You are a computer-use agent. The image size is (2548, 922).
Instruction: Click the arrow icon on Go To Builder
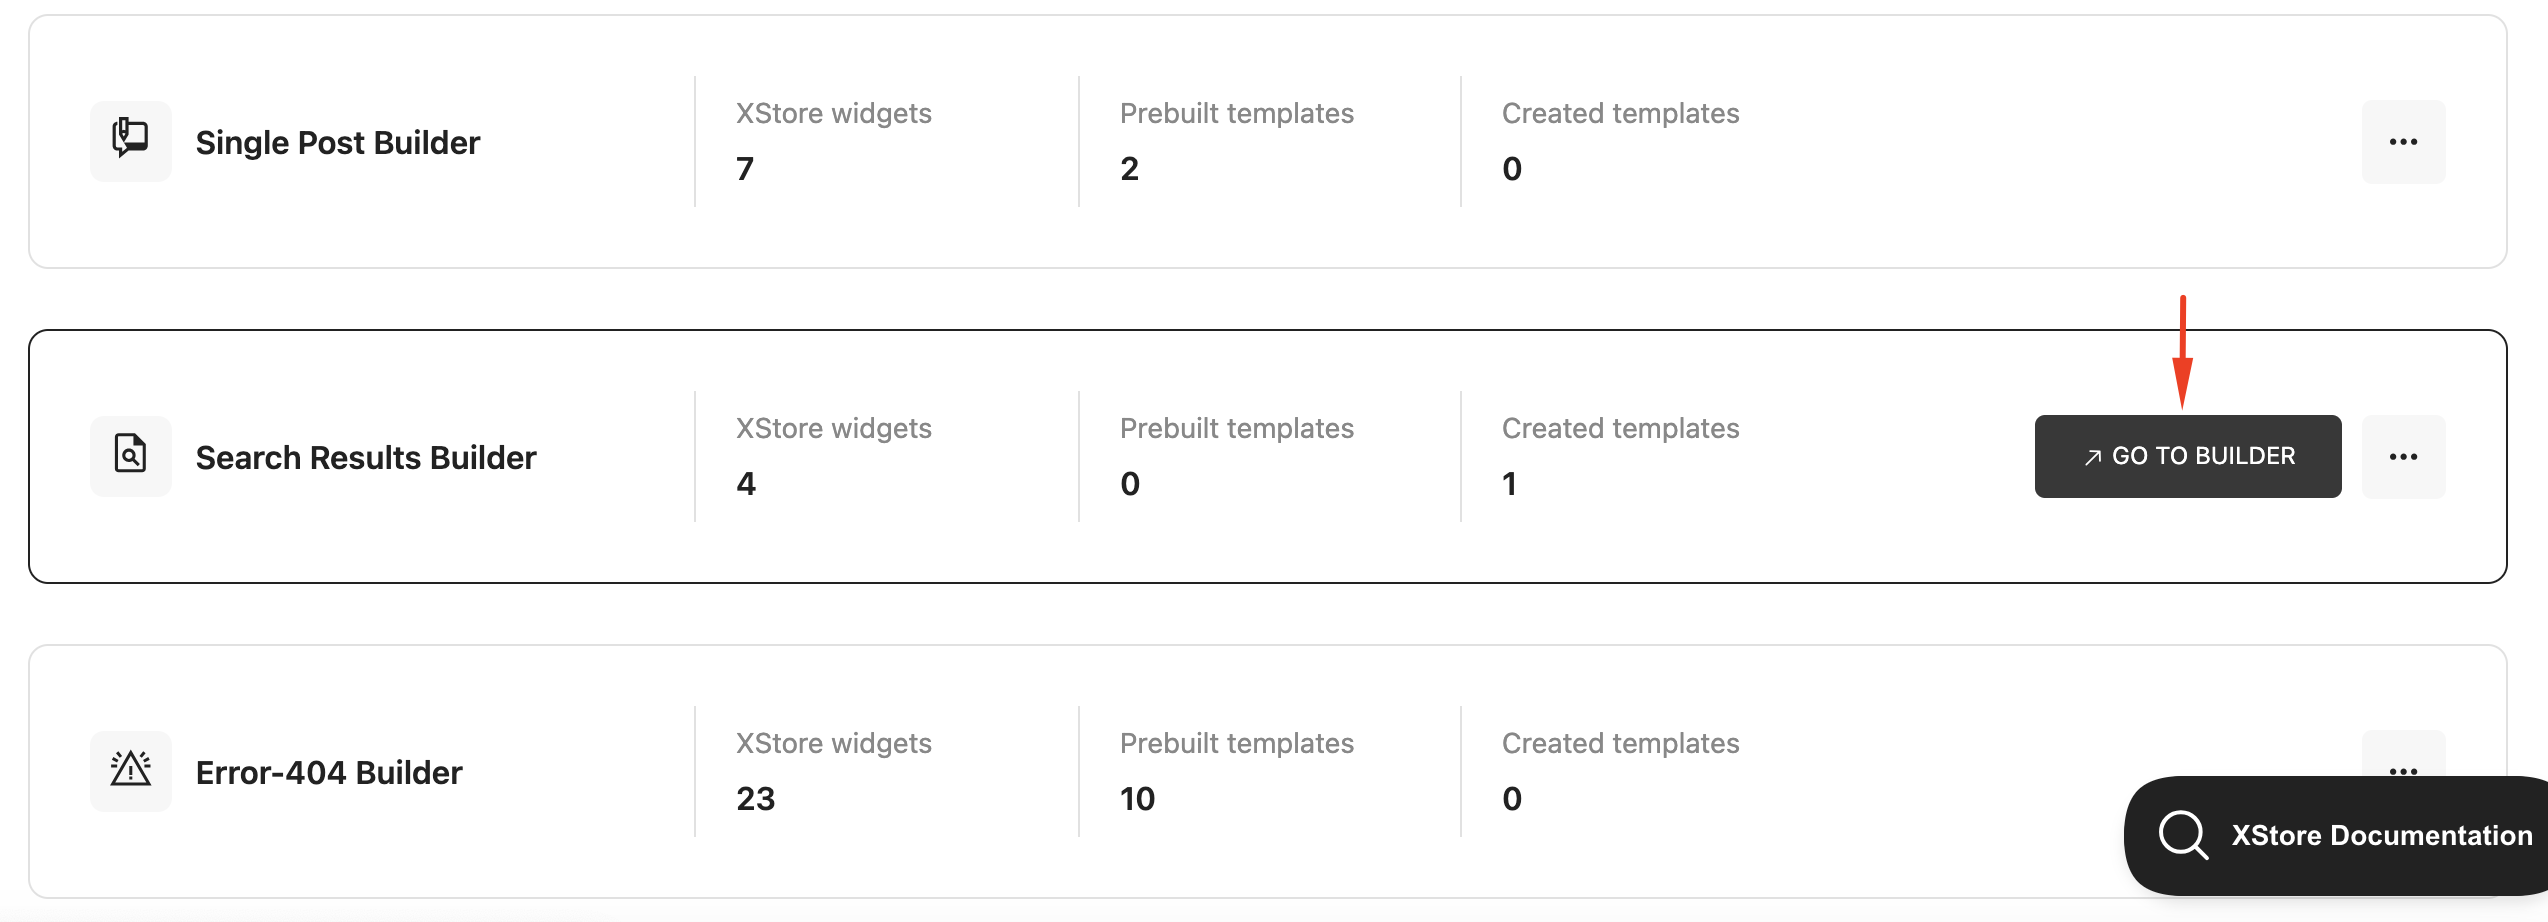(2093, 457)
